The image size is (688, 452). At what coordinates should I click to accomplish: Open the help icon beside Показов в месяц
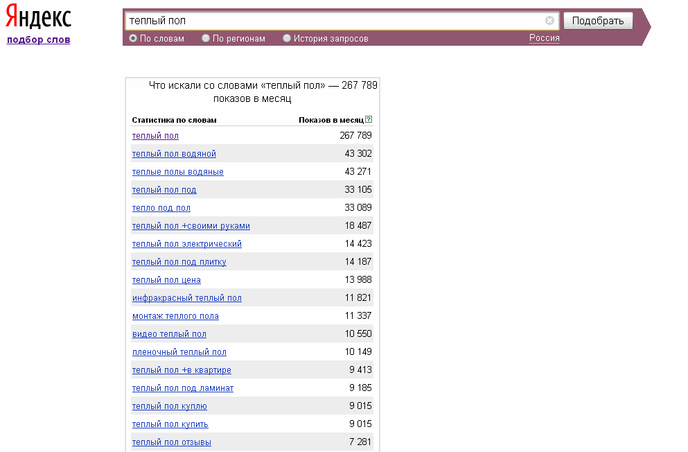(369, 119)
